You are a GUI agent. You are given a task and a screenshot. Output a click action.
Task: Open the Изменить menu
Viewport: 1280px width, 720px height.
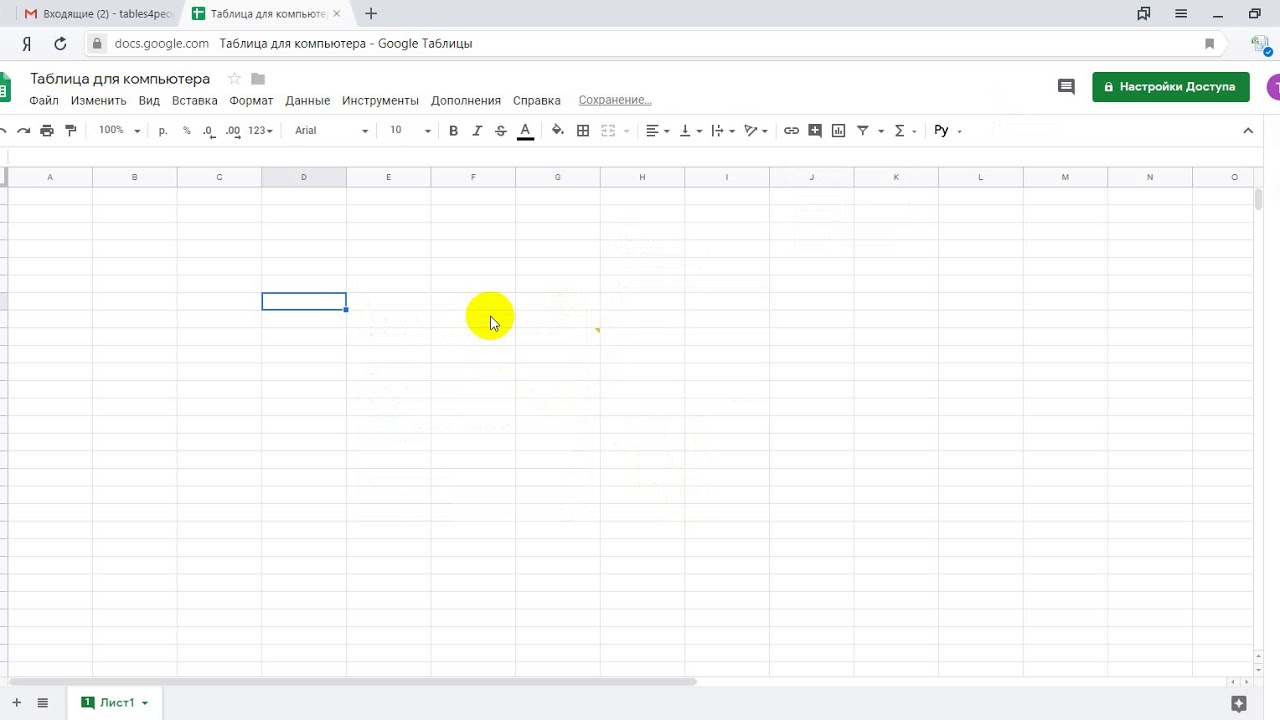pyautogui.click(x=98, y=100)
